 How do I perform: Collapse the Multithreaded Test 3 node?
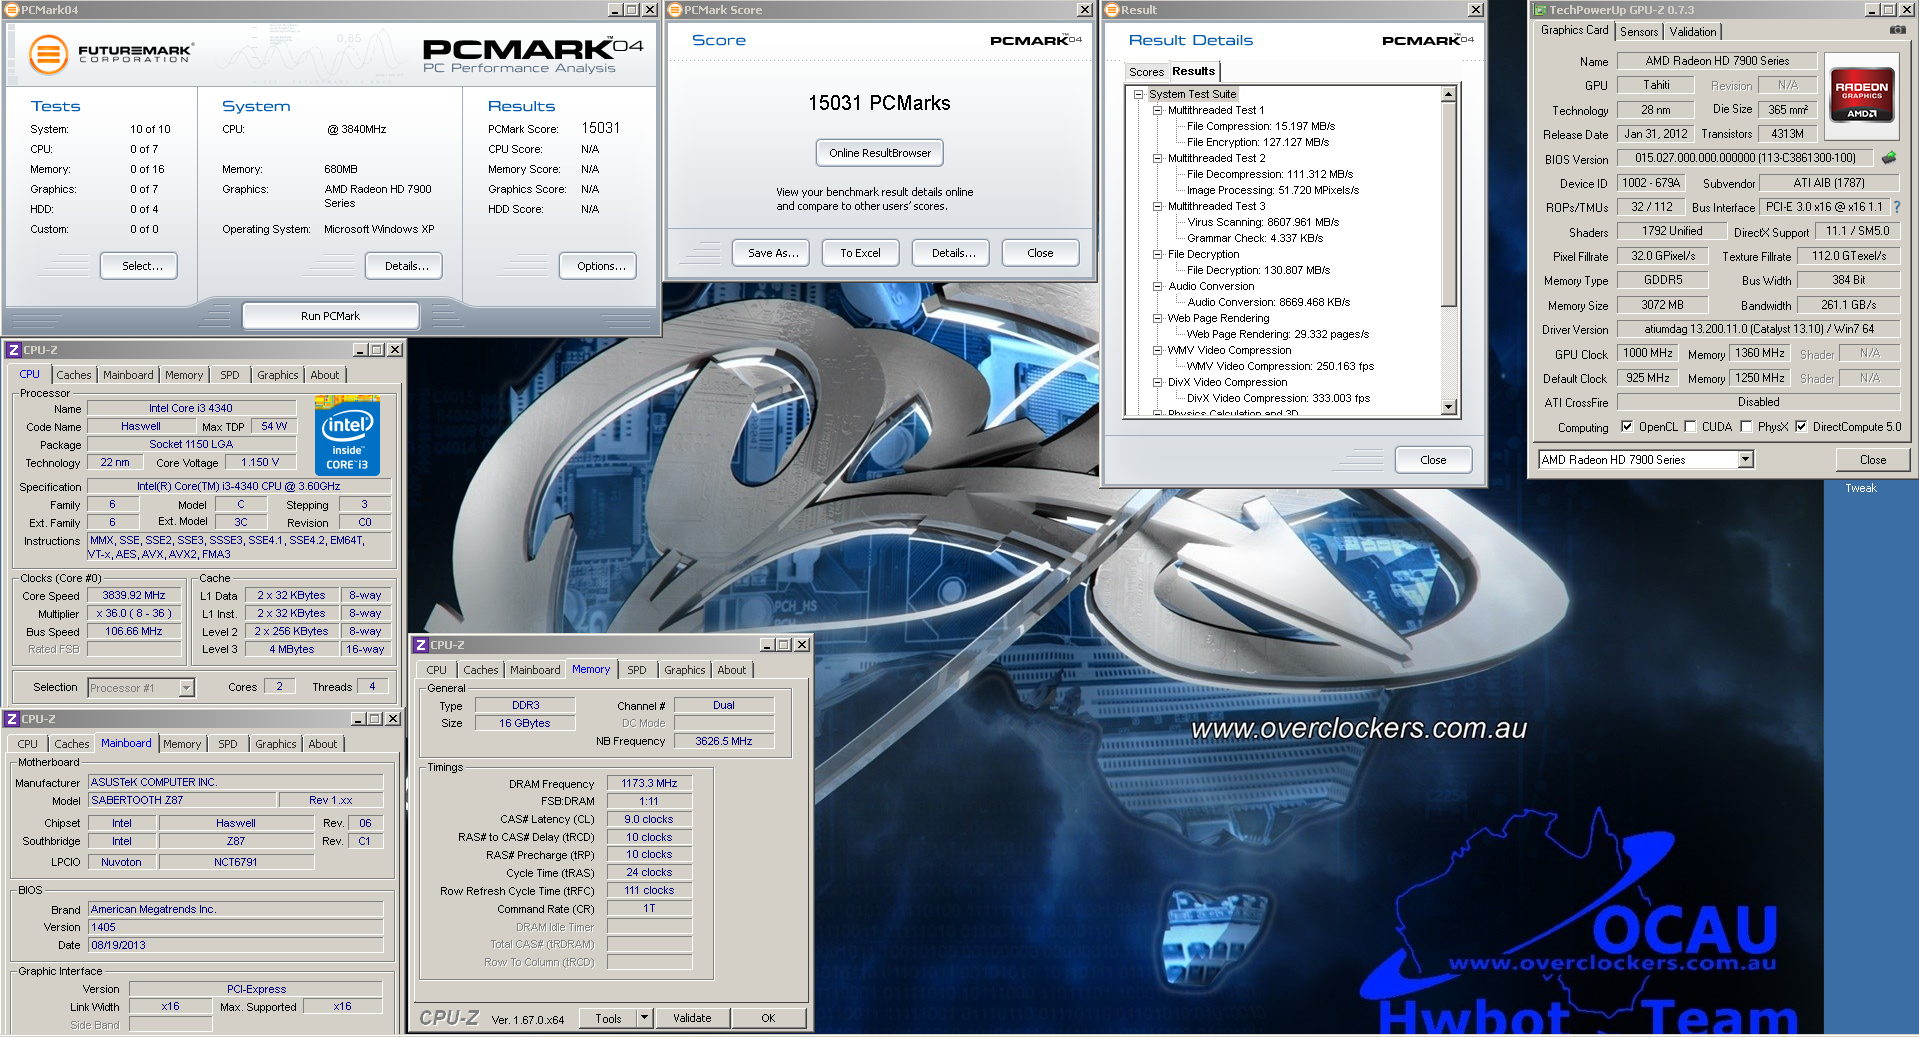coord(1157,206)
